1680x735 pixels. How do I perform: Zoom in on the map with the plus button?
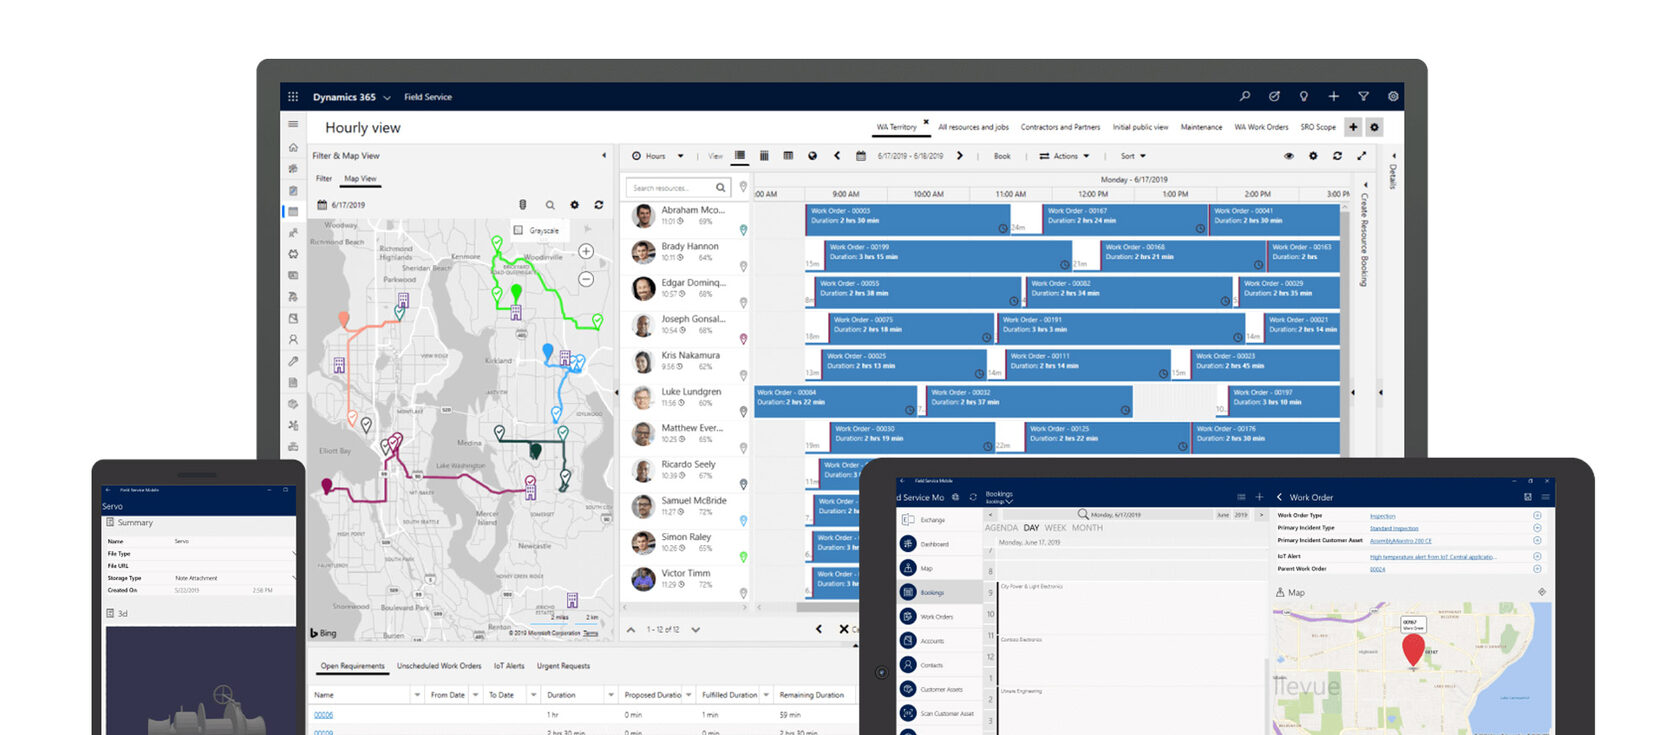[x=586, y=252]
